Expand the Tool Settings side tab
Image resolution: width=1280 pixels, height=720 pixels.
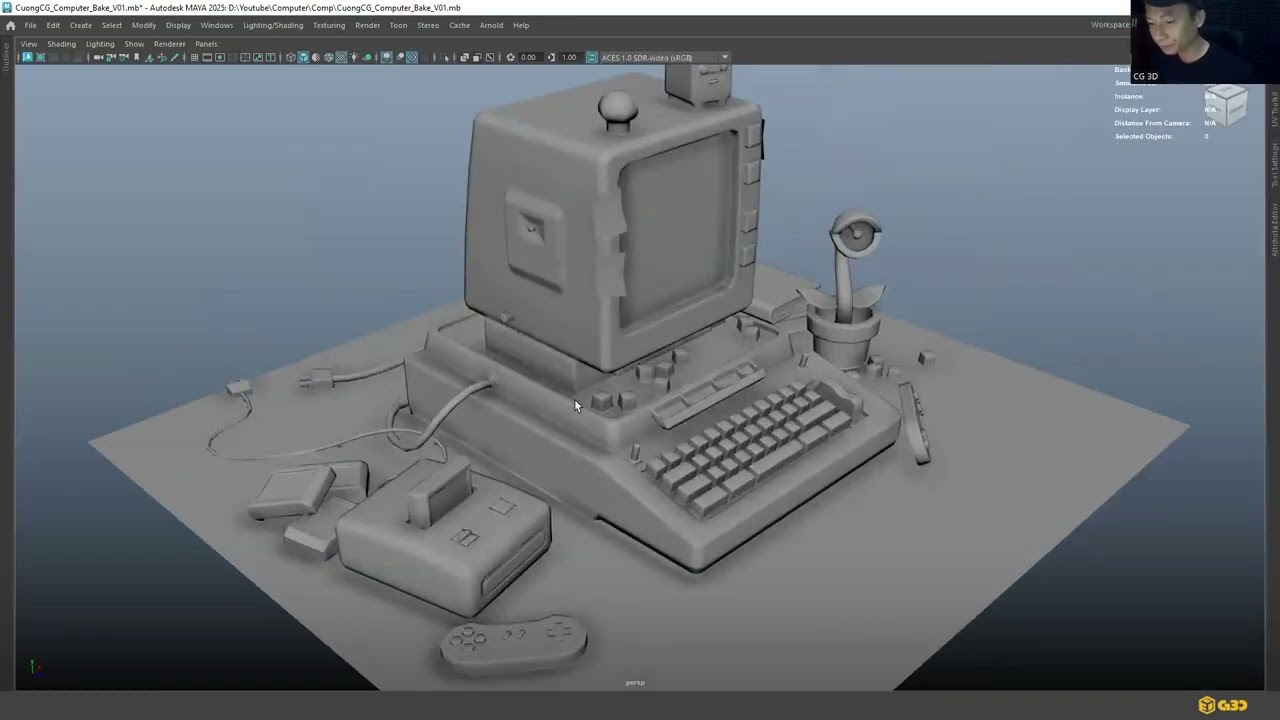point(1275,166)
